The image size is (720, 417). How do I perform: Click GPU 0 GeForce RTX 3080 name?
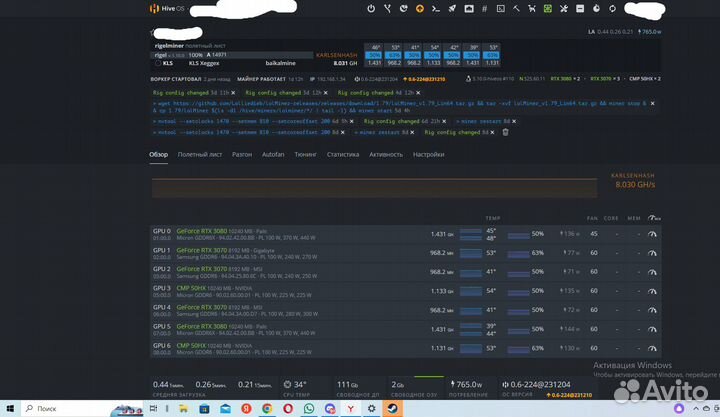[x=202, y=231]
